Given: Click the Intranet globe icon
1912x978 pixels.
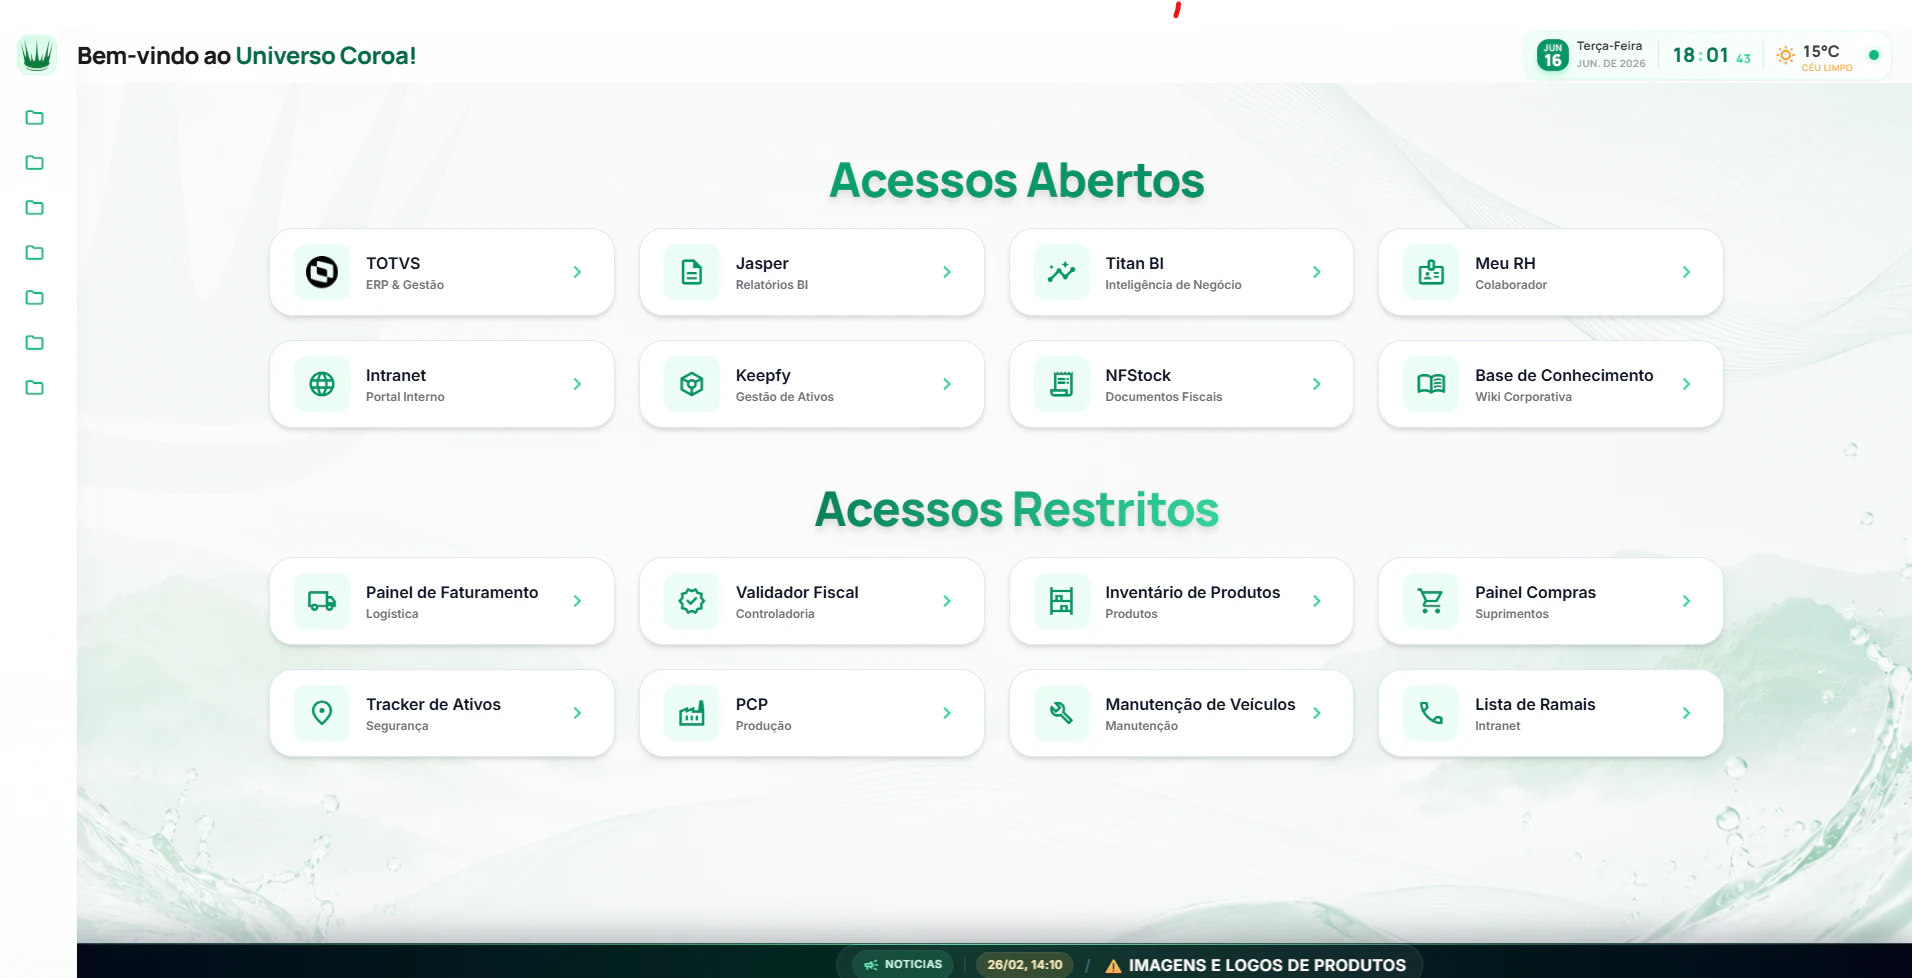Looking at the screenshot, I should click(x=322, y=384).
